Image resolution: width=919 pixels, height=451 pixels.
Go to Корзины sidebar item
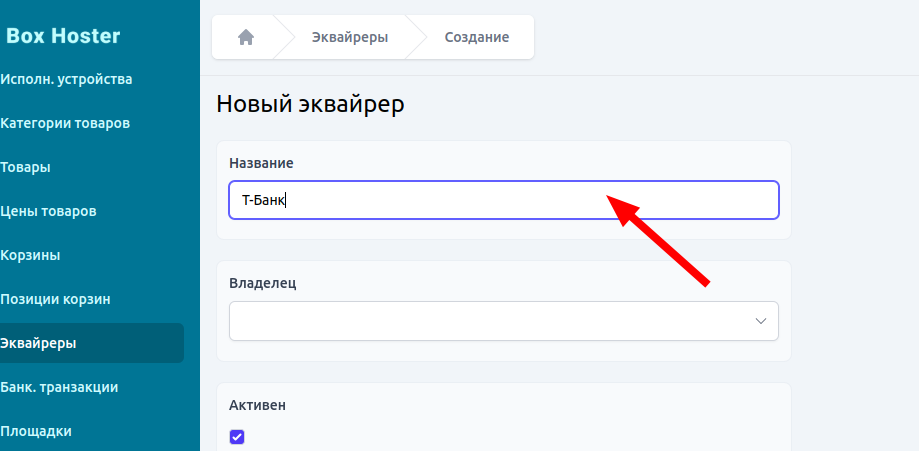click(x=30, y=255)
